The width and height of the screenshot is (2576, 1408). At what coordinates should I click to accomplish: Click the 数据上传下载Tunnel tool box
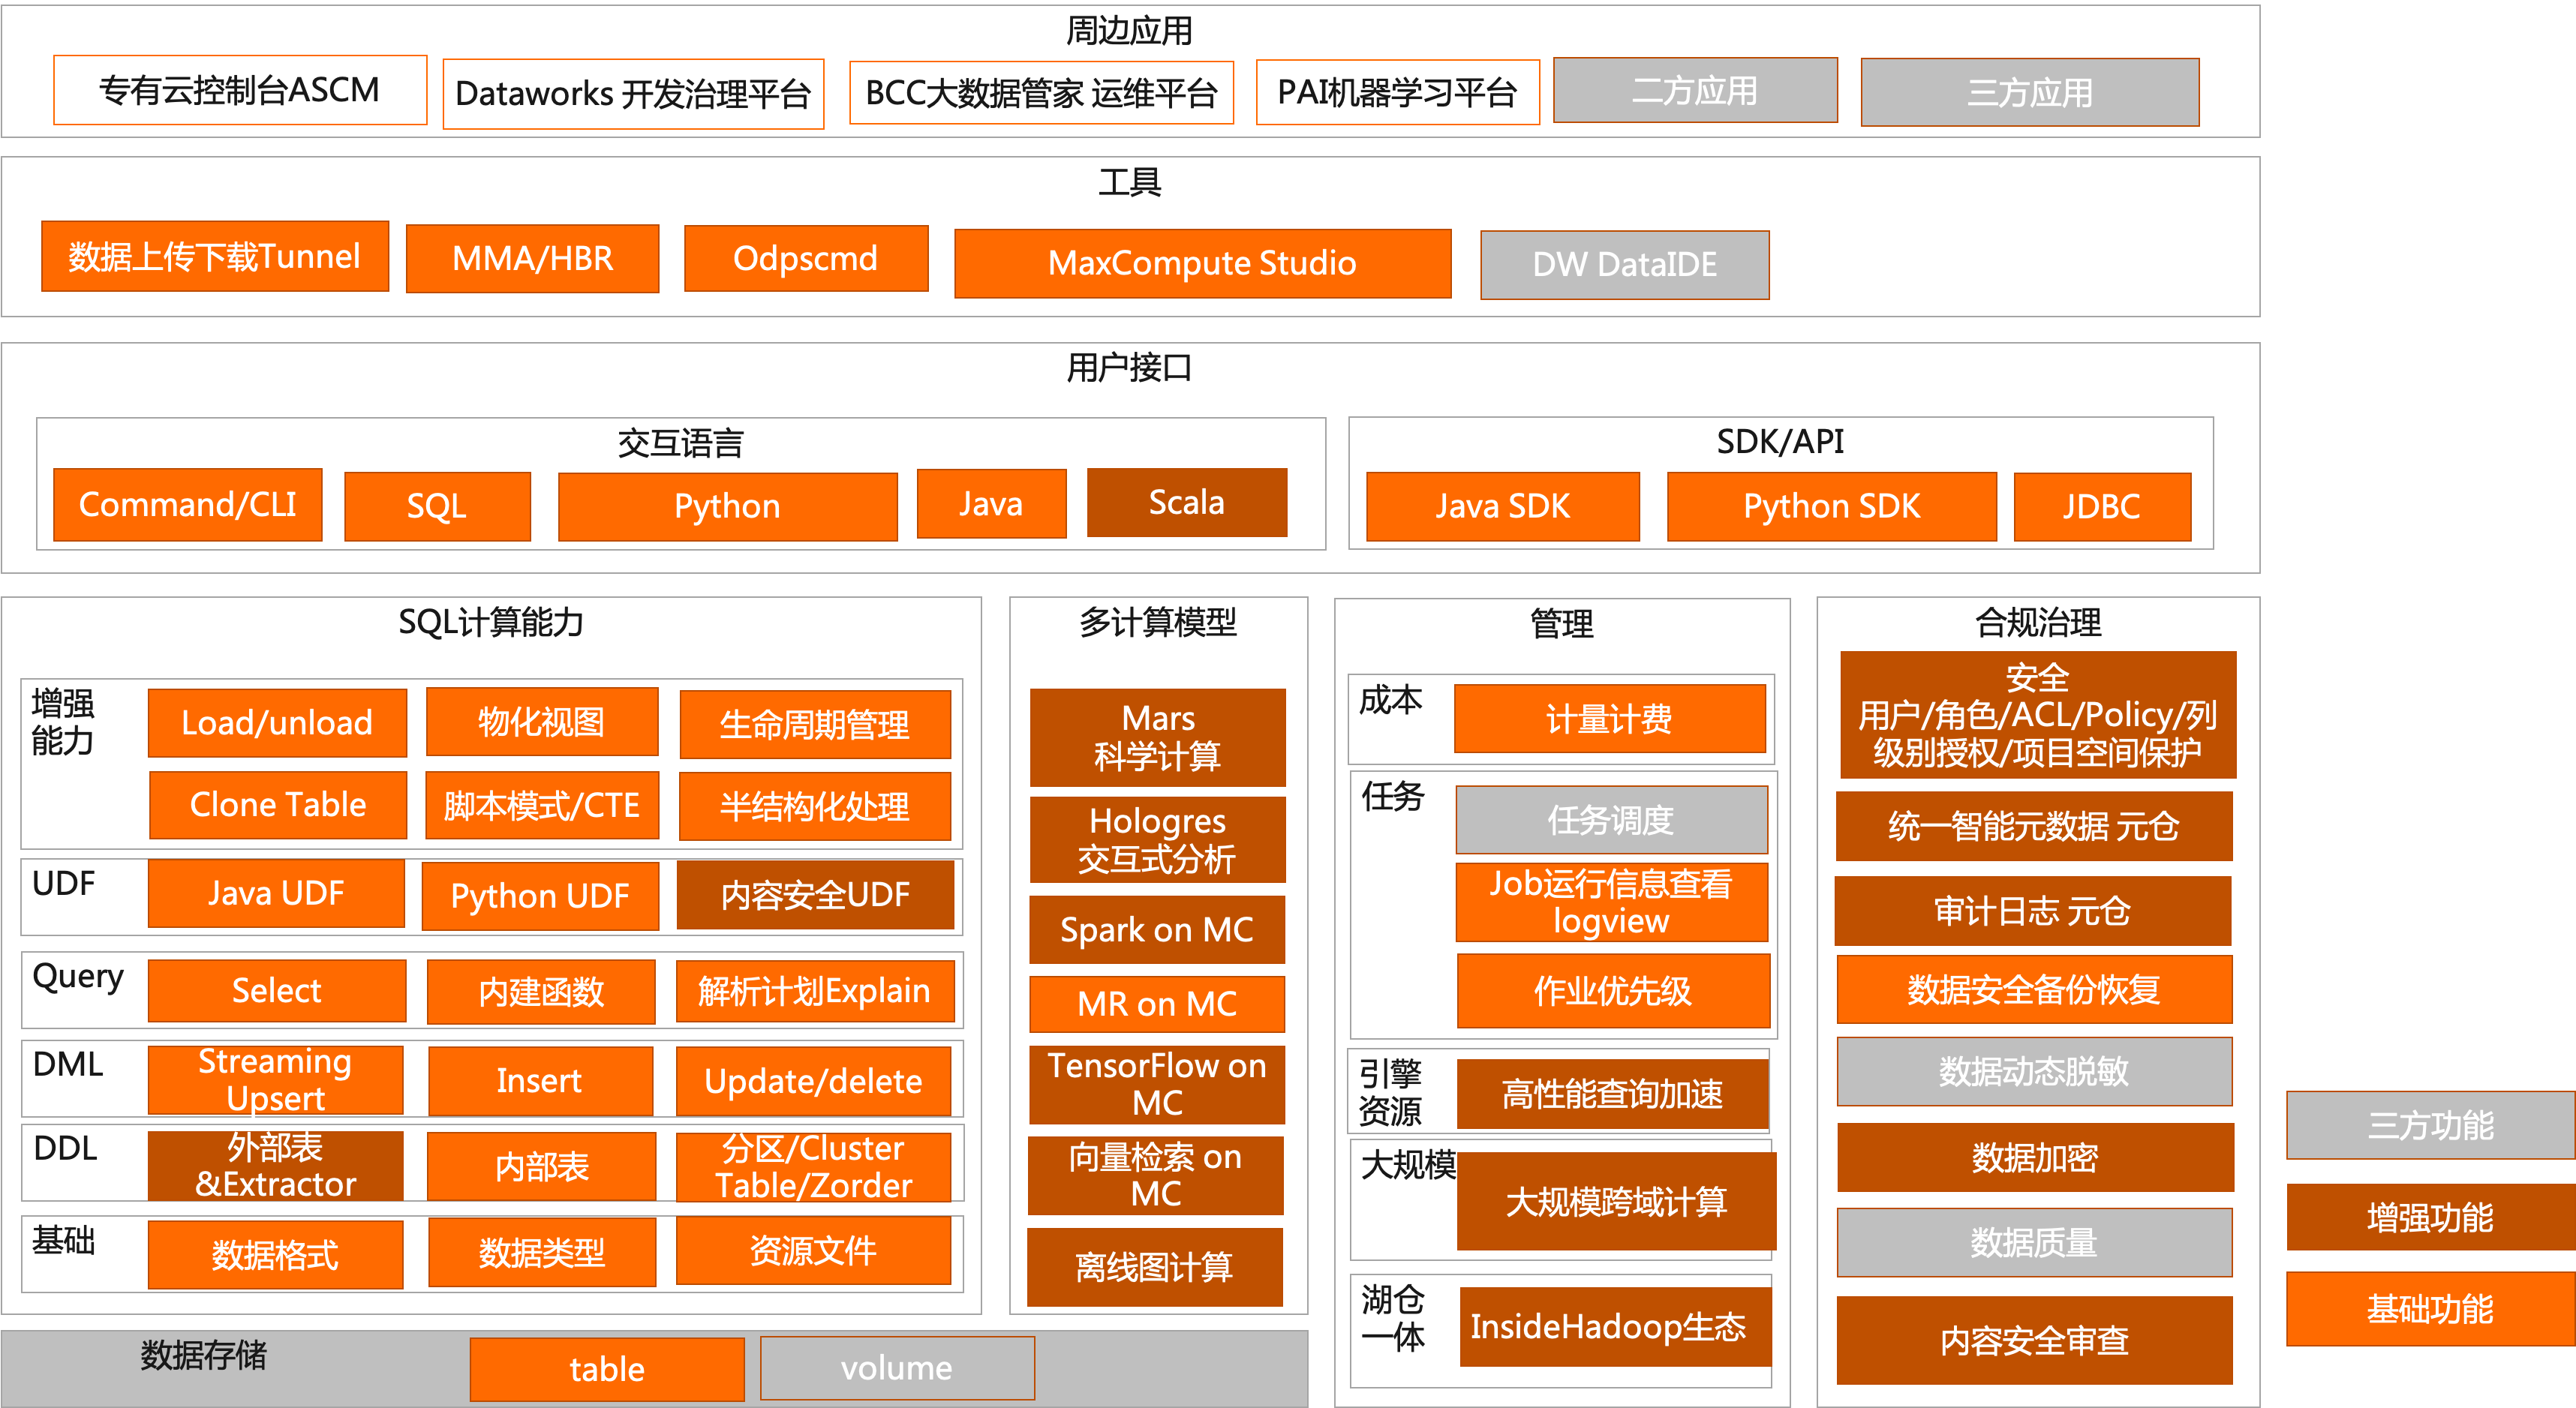tap(215, 257)
